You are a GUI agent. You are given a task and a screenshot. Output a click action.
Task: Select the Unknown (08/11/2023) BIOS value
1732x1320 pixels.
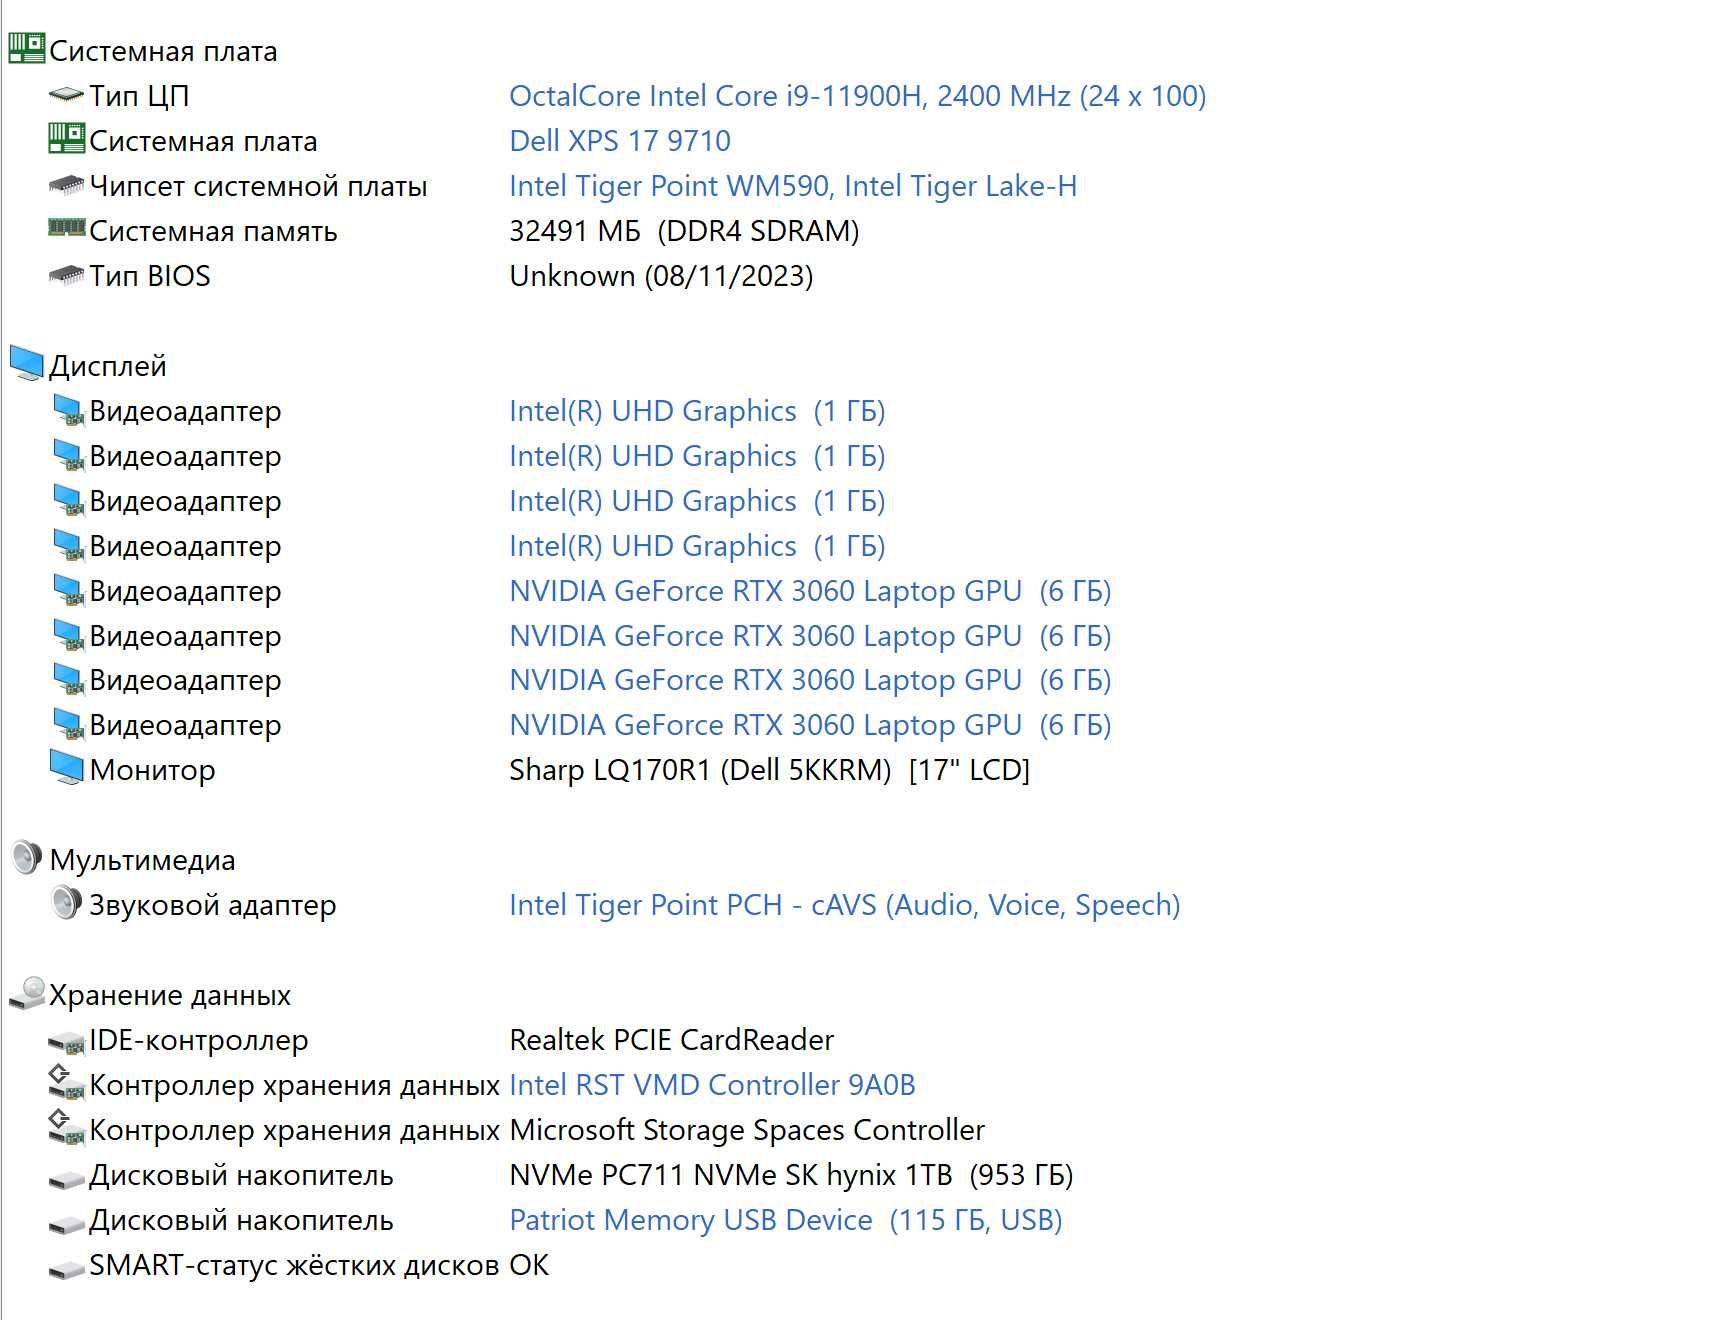pos(661,276)
